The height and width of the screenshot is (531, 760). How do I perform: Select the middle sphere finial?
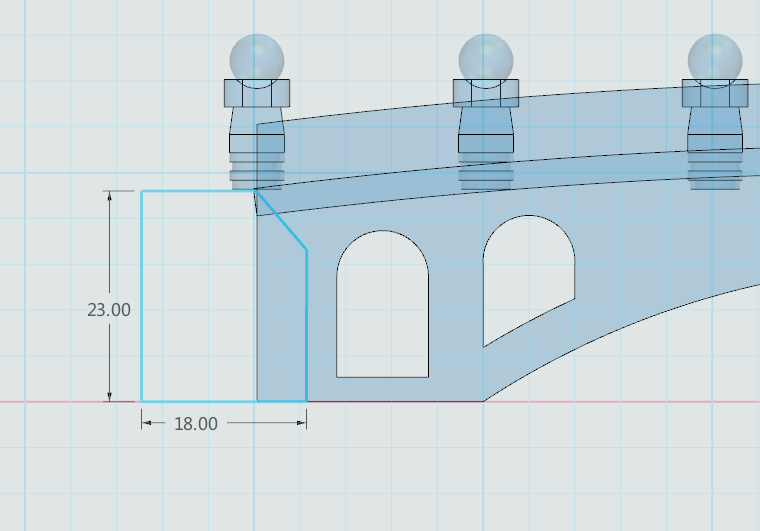(x=486, y=58)
